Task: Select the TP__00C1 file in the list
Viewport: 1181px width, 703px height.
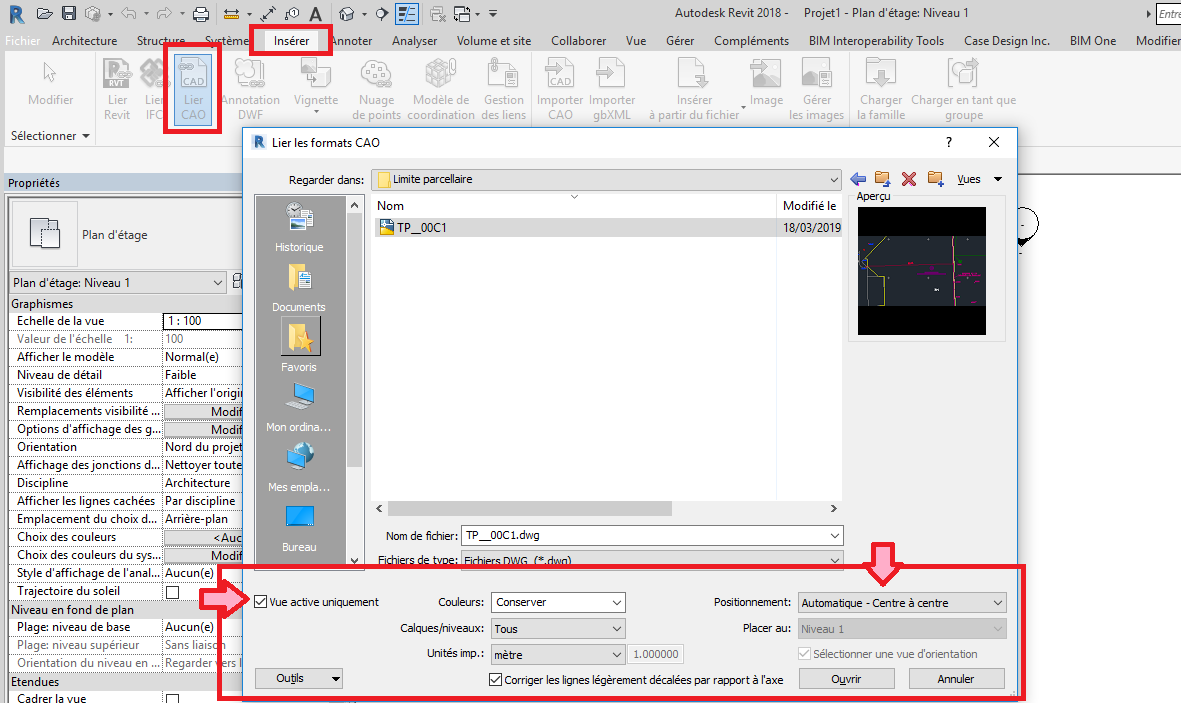Action: pos(421,228)
